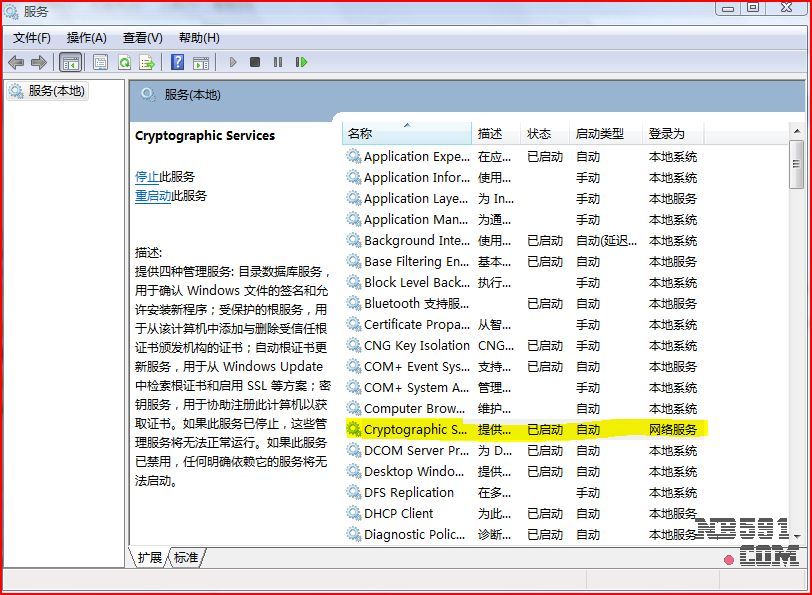
Task: Select 服务(本地) in the left tree
Action: click(56, 91)
